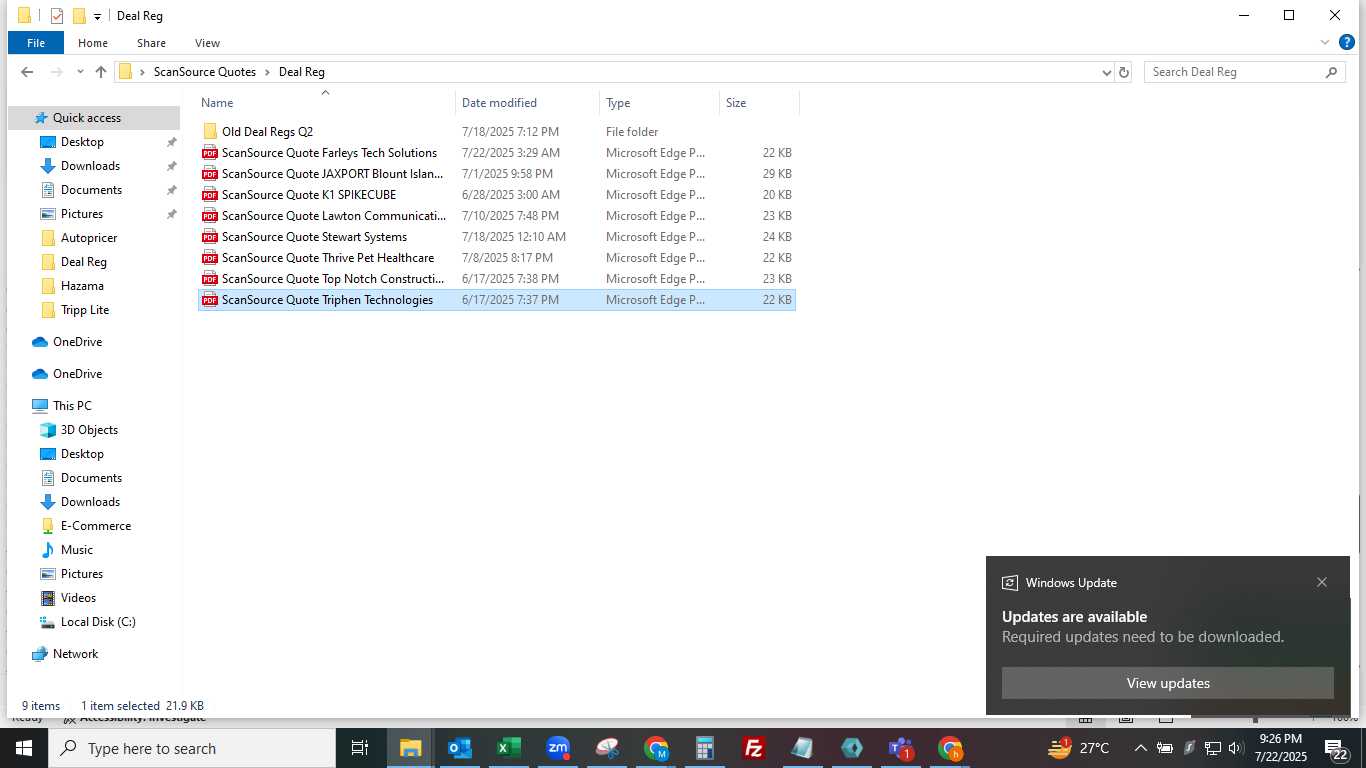Open the Windows Start menu

point(24,748)
